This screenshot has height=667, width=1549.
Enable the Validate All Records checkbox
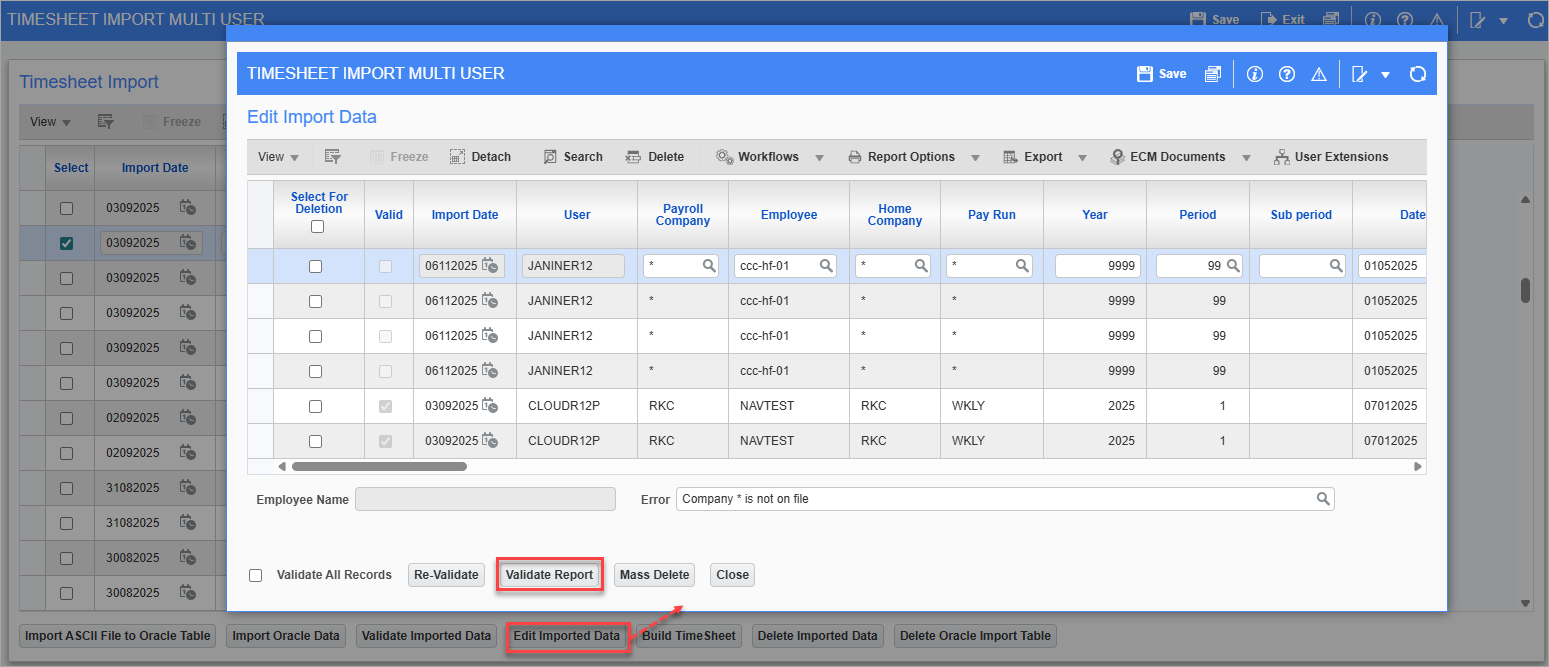pyautogui.click(x=255, y=574)
